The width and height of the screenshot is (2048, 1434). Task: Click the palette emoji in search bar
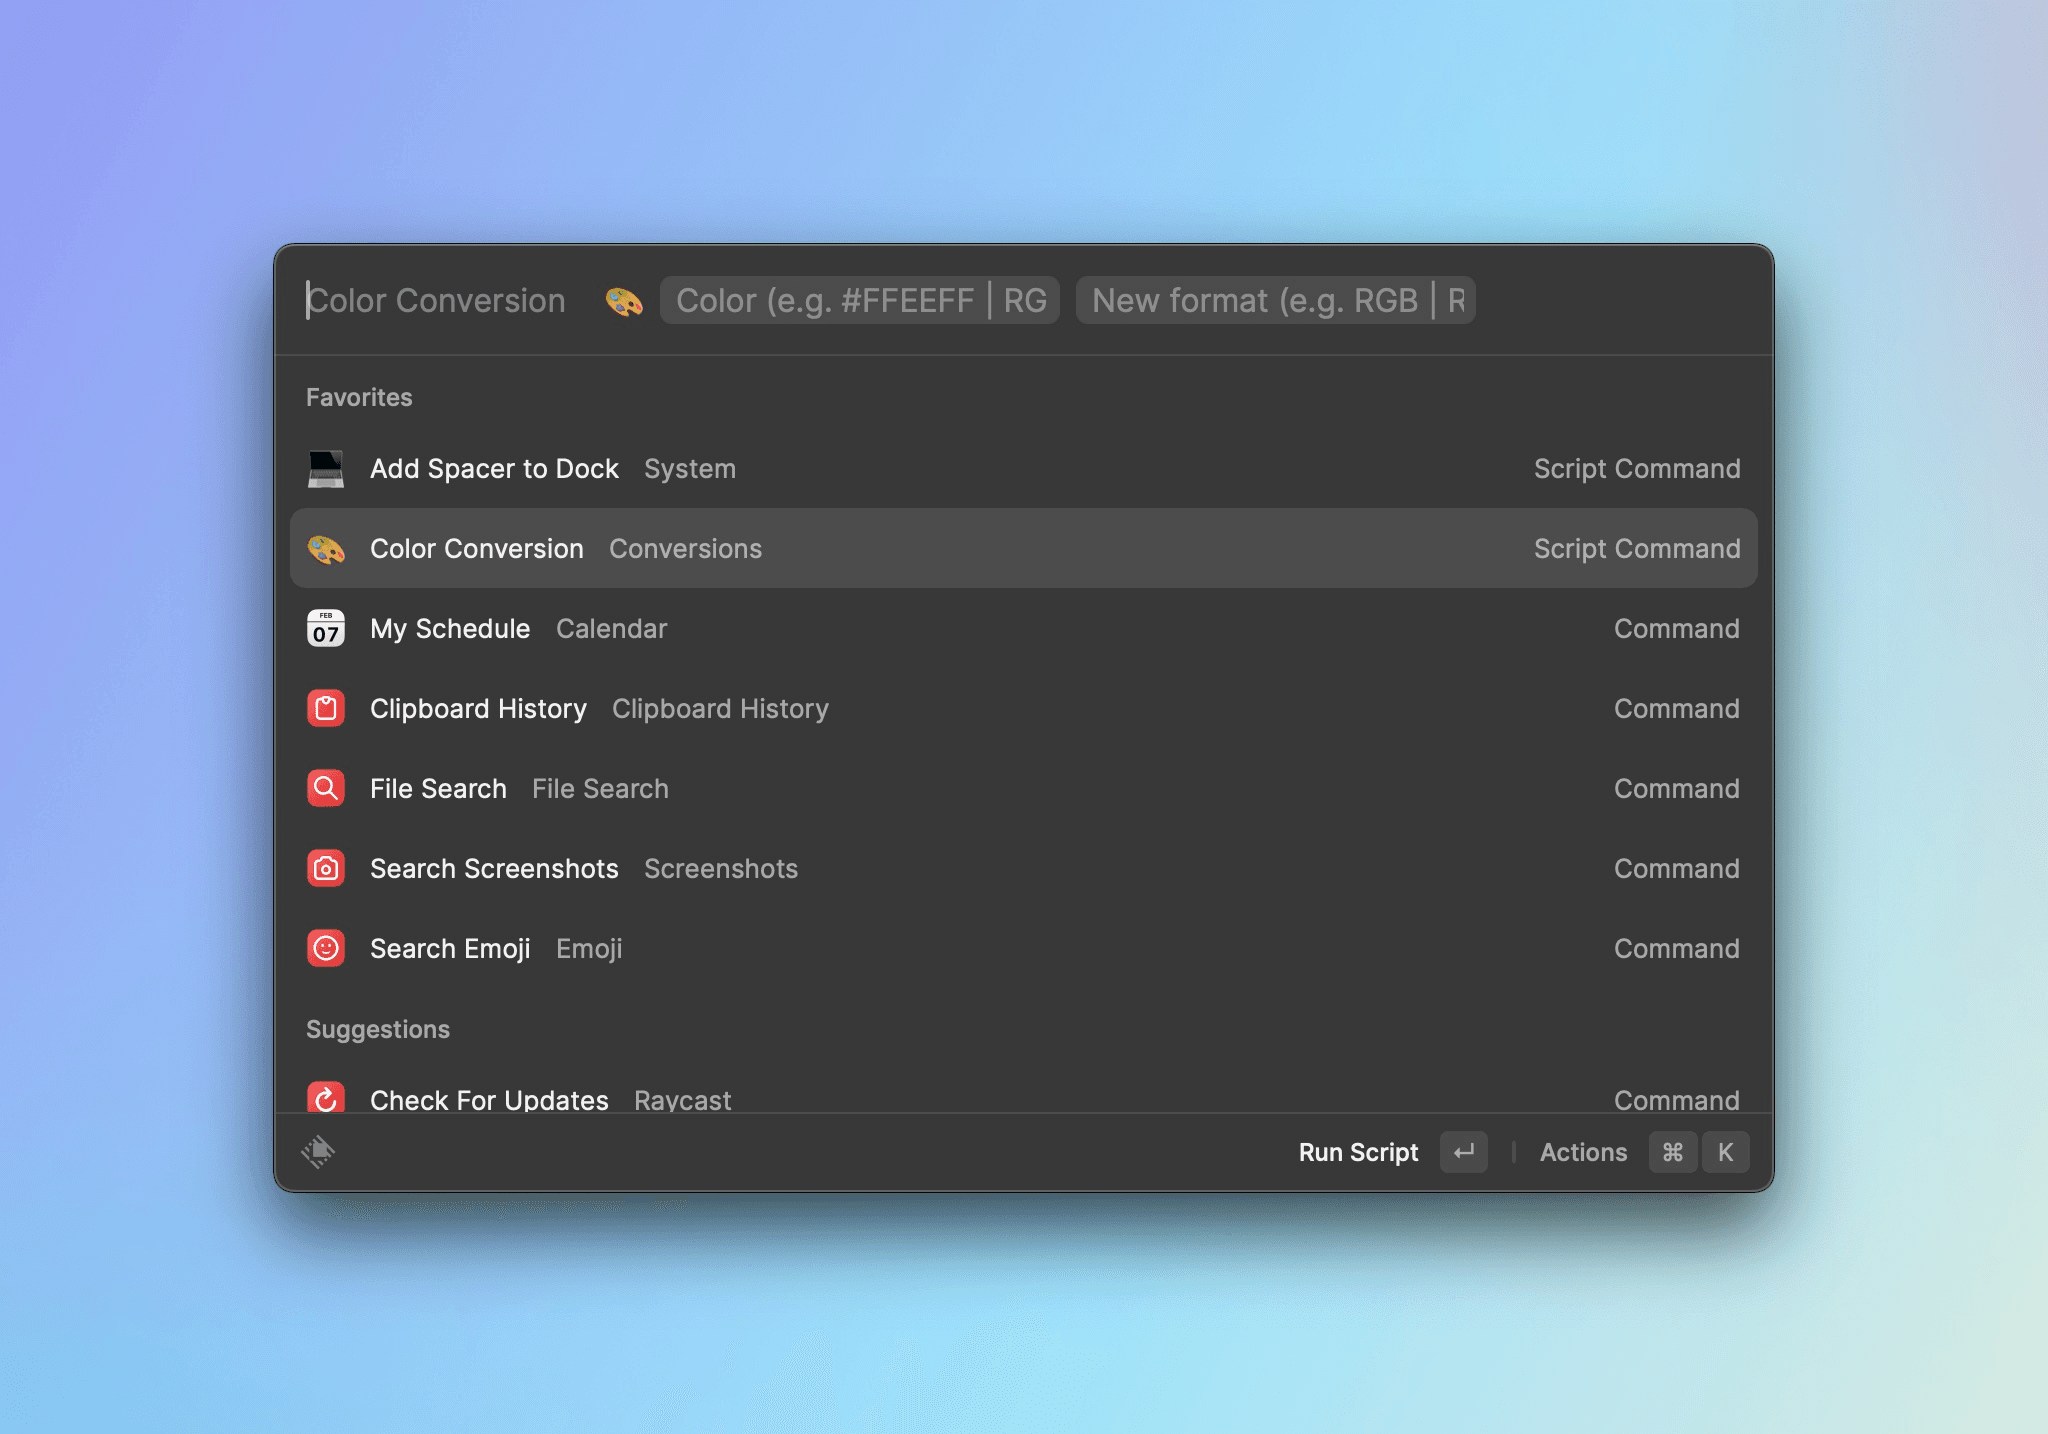click(x=624, y=301)
